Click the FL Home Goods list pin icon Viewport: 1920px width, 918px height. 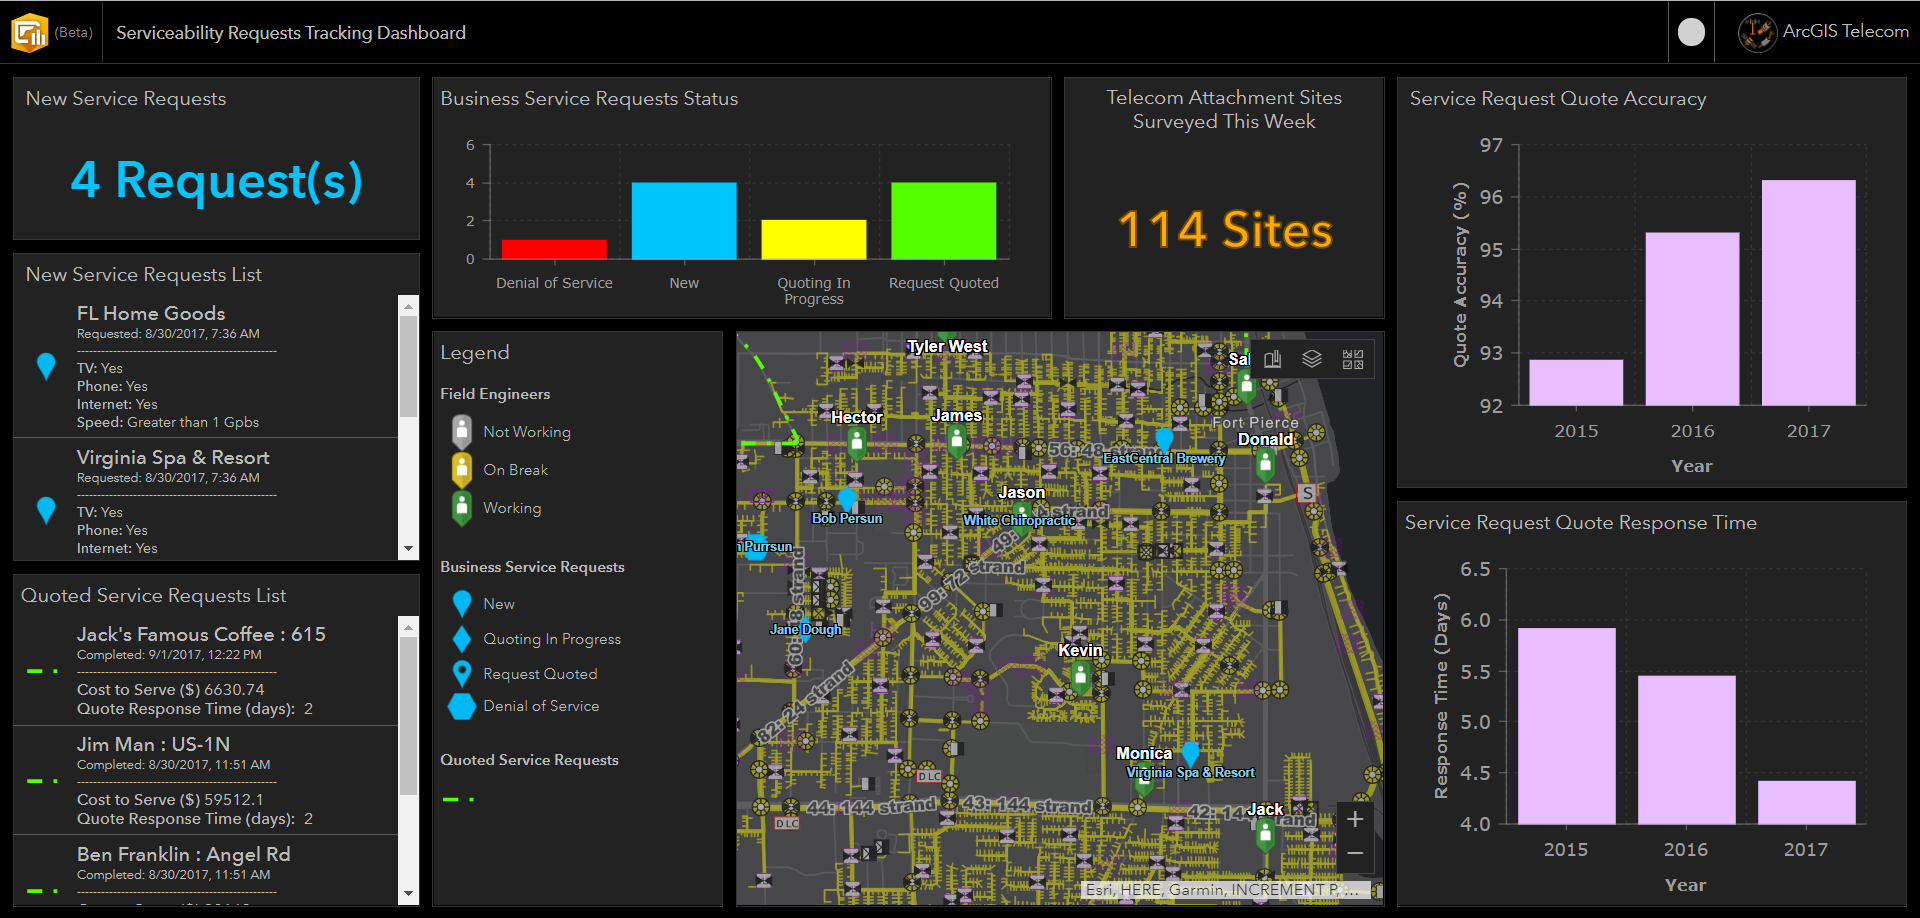point(46,366)
